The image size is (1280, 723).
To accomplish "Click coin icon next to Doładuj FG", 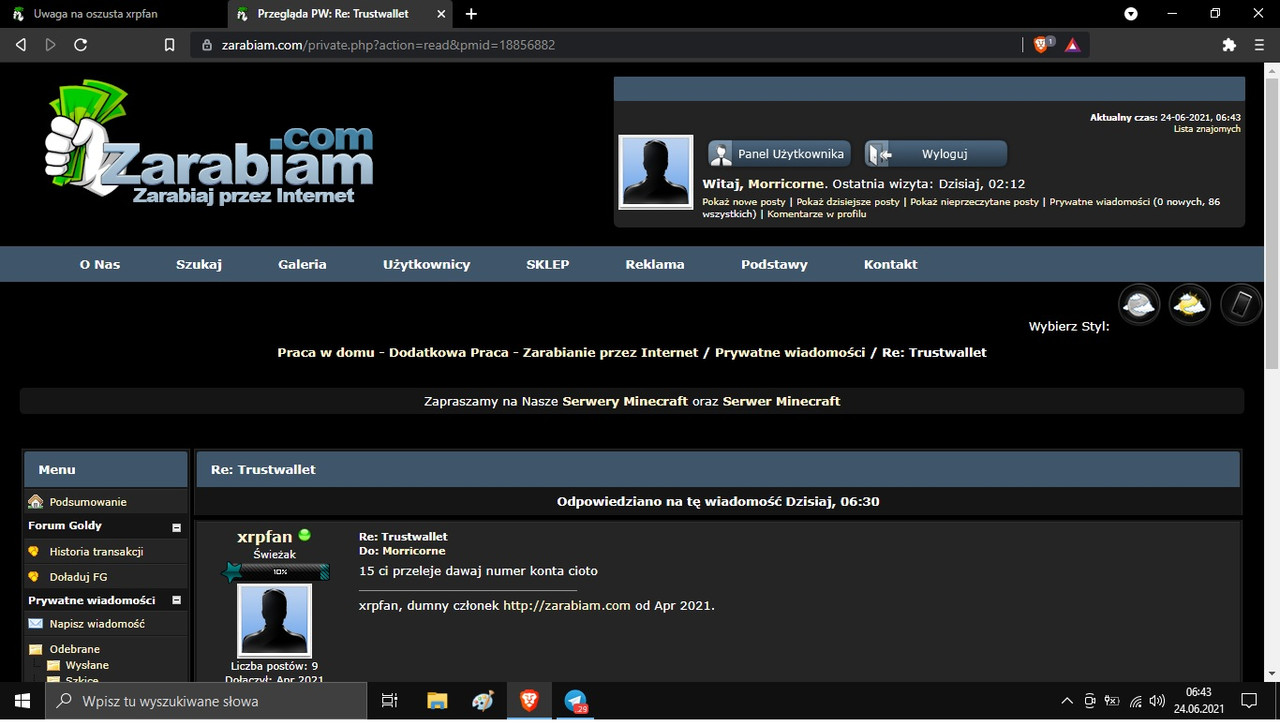I will tap(34, 577).
